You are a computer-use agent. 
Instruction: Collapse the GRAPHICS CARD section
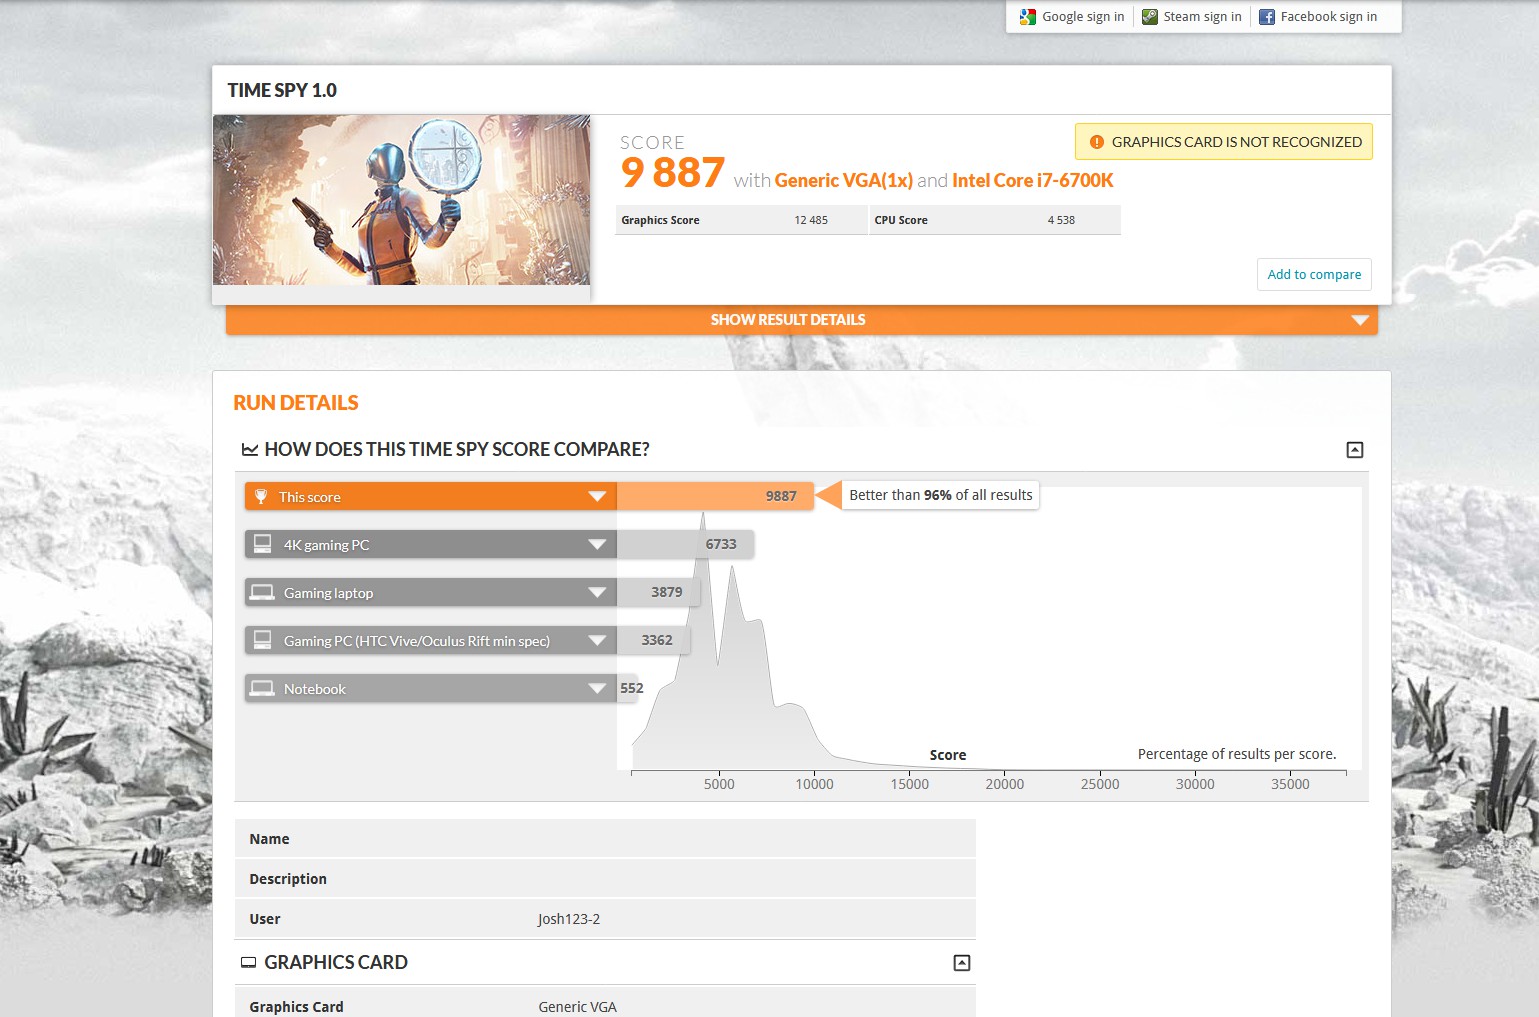tap(962, 963)
